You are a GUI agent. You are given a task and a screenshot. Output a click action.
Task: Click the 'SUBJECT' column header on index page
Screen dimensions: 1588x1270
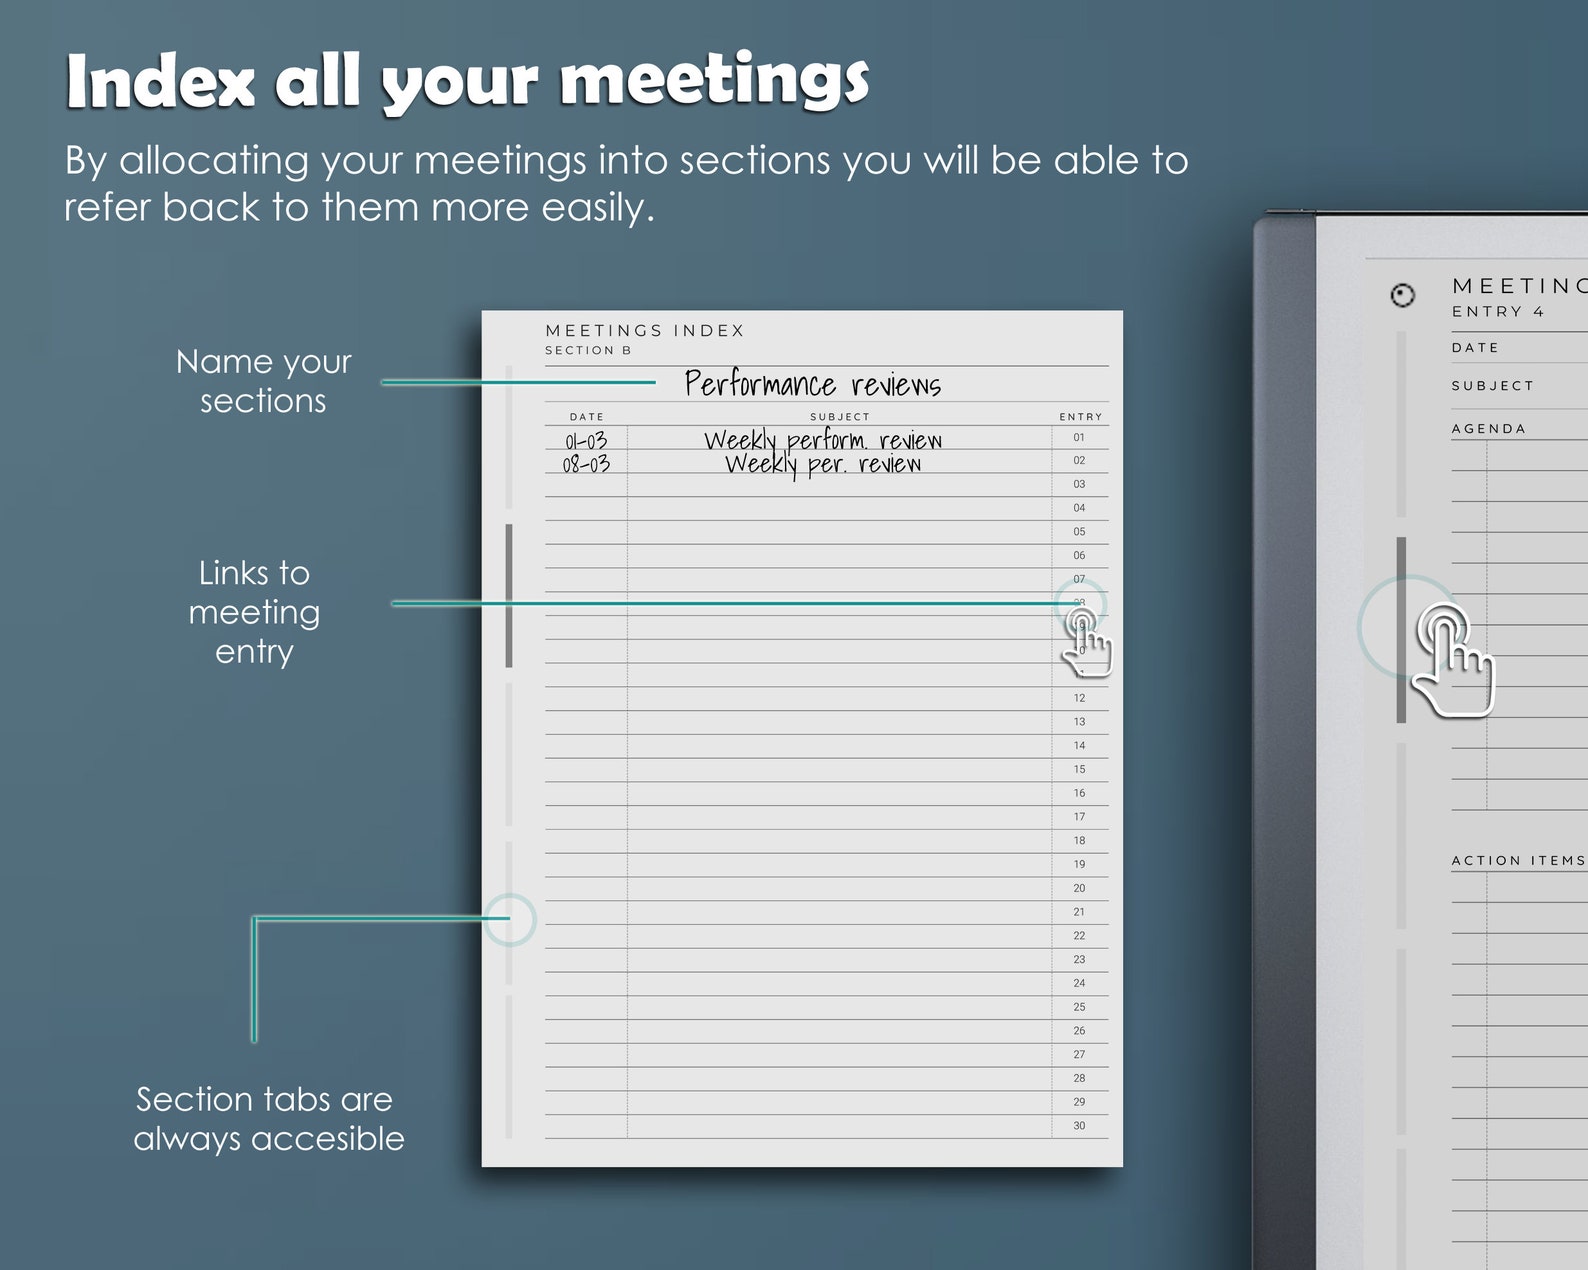pyautogui.click(x=840, y=417)
